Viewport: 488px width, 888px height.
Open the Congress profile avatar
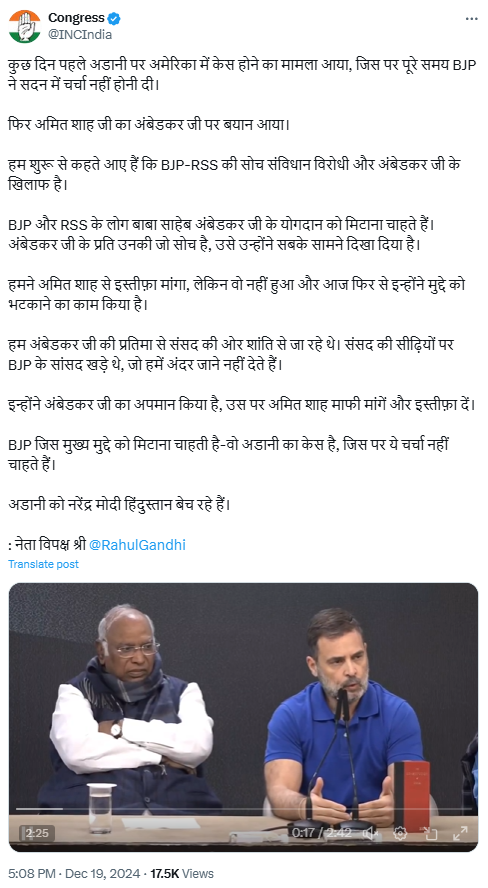point(24,26)
